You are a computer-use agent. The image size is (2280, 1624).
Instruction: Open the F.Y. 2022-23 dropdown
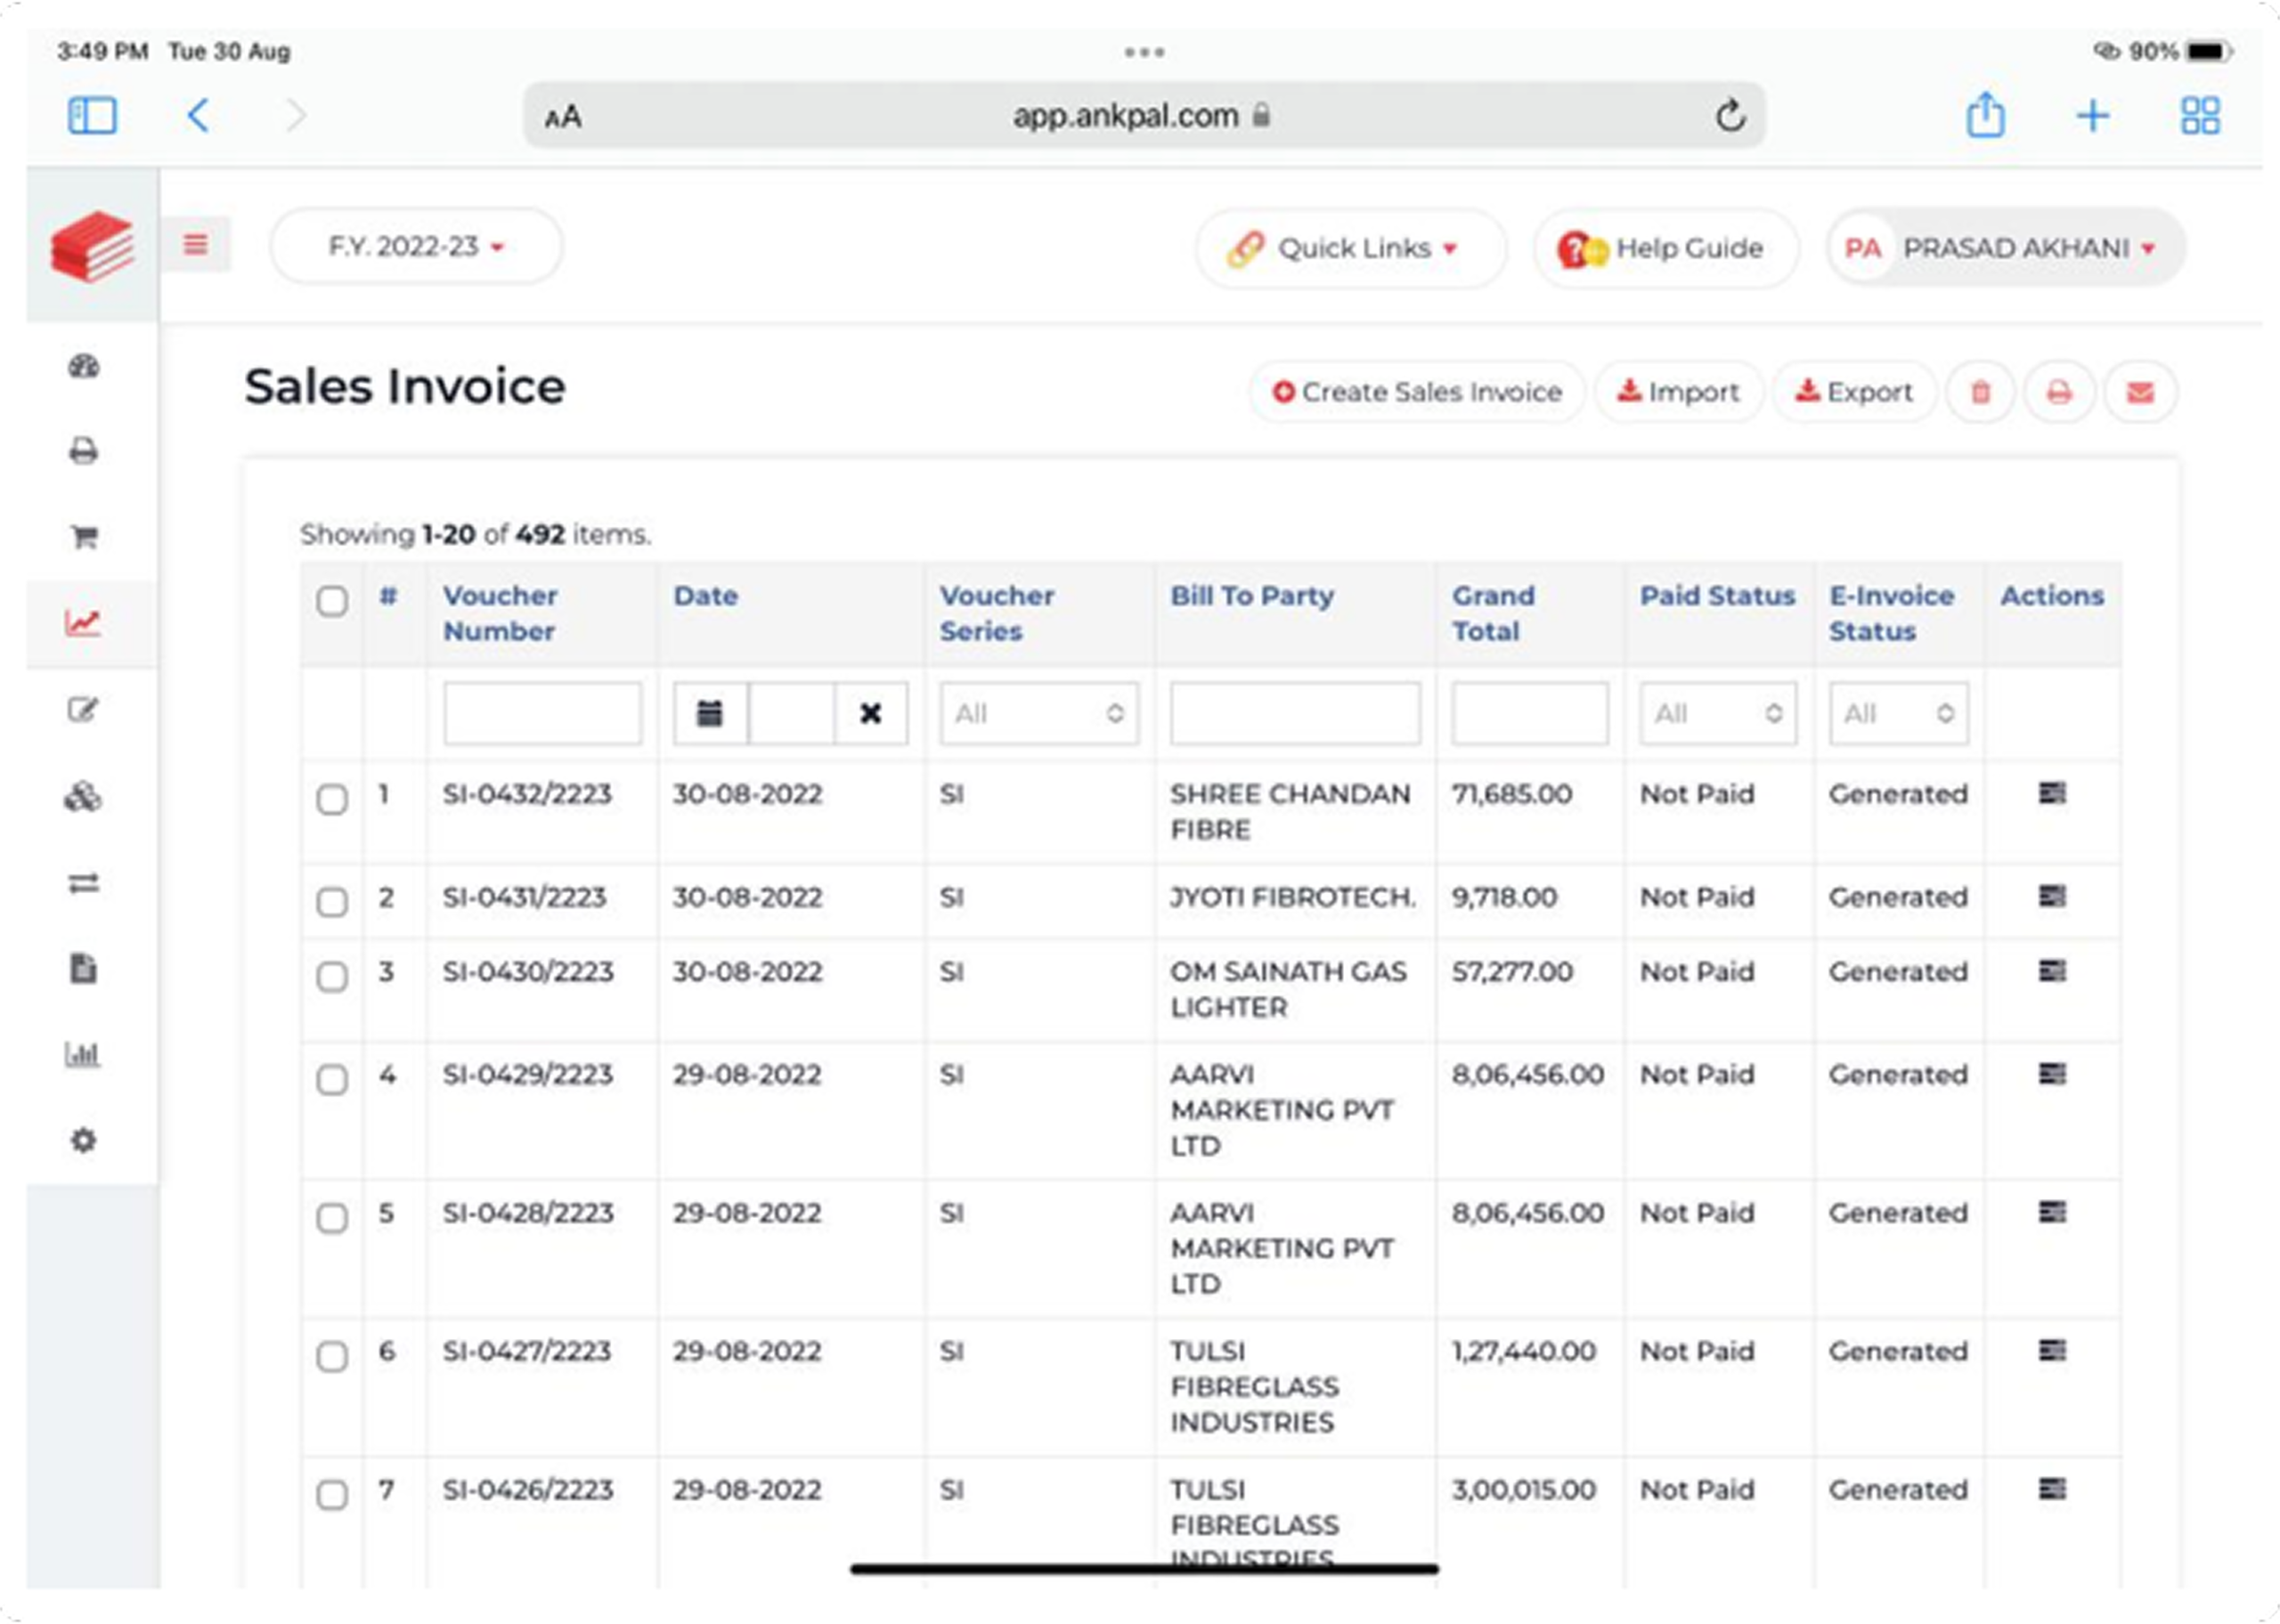tap(416, 247)
